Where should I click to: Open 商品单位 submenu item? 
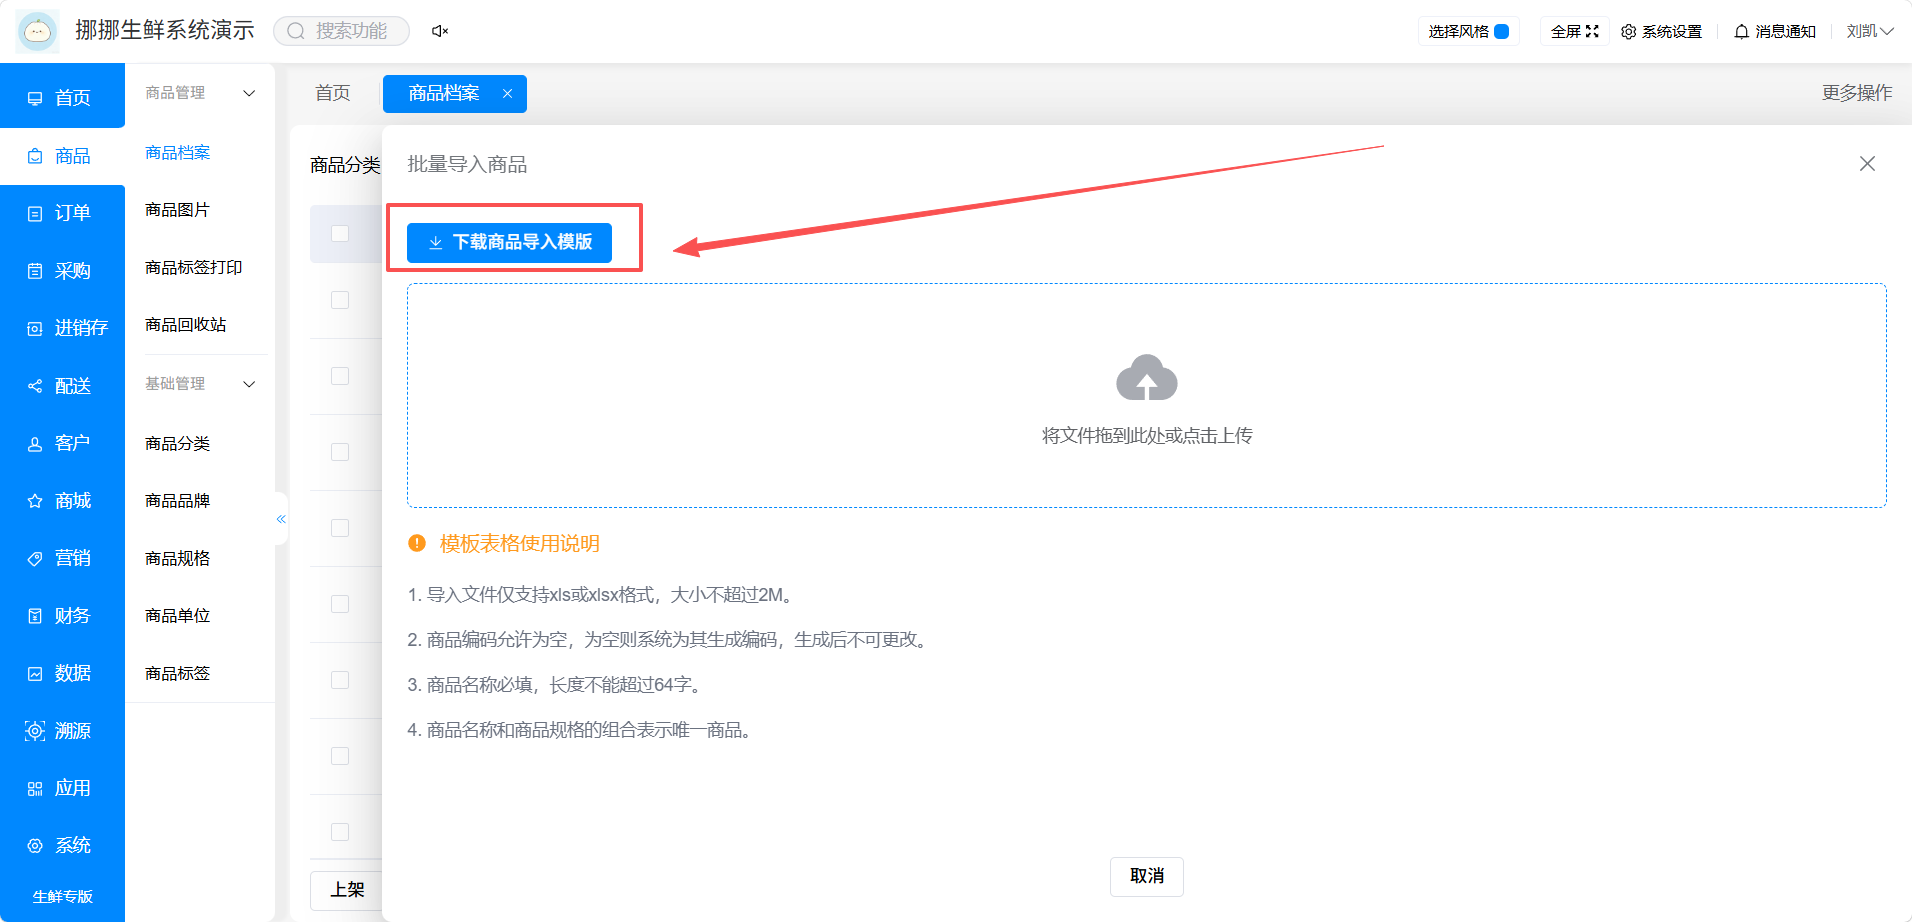coord(178,616)
